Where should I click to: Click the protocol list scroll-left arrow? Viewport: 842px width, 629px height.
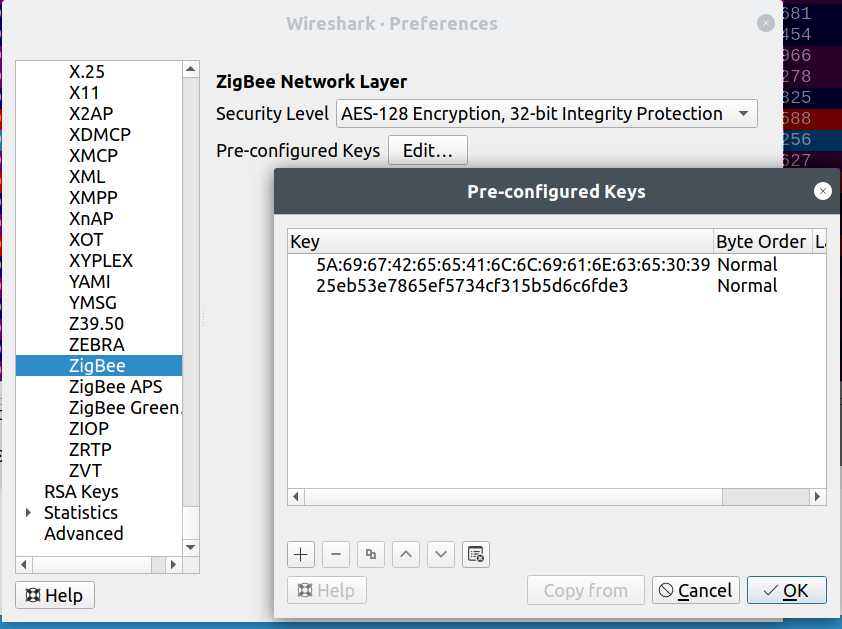[24, 565]
